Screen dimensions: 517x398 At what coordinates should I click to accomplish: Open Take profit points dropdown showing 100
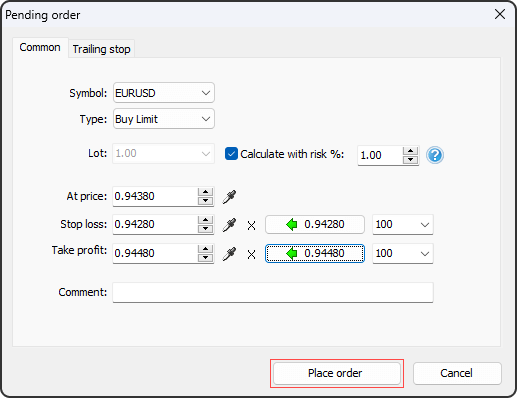(403, 253)
